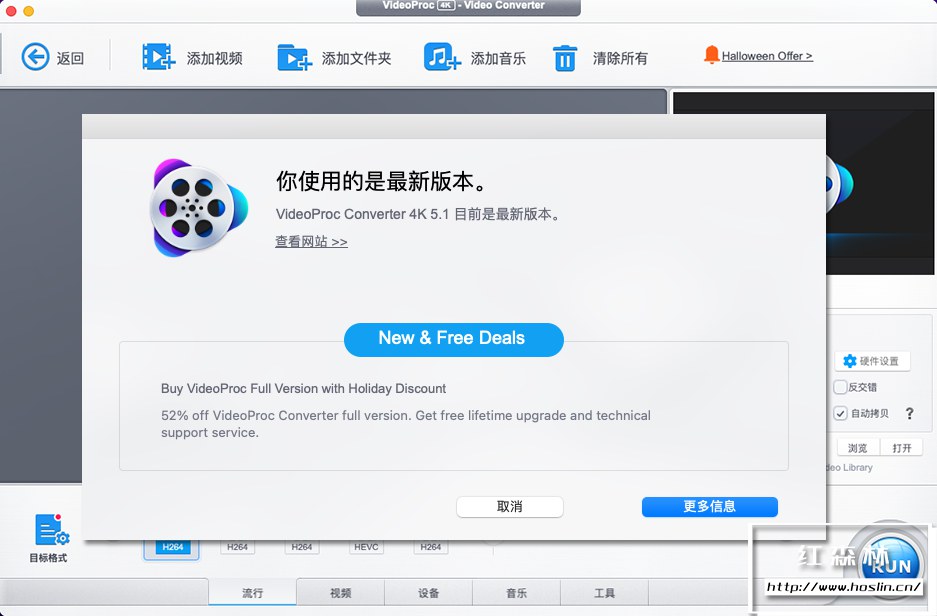The height and width of the screenshot is (616, 937).
Task: Click the trash can clear-all icon
Action: click(x=565, y=59)
